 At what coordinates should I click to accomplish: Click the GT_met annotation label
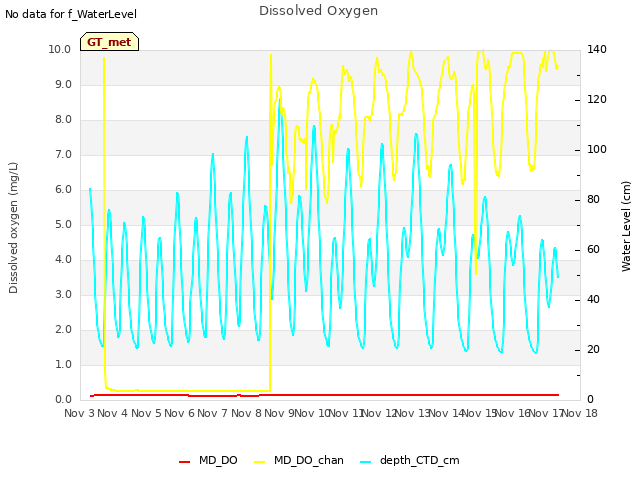tap(109, 42)
